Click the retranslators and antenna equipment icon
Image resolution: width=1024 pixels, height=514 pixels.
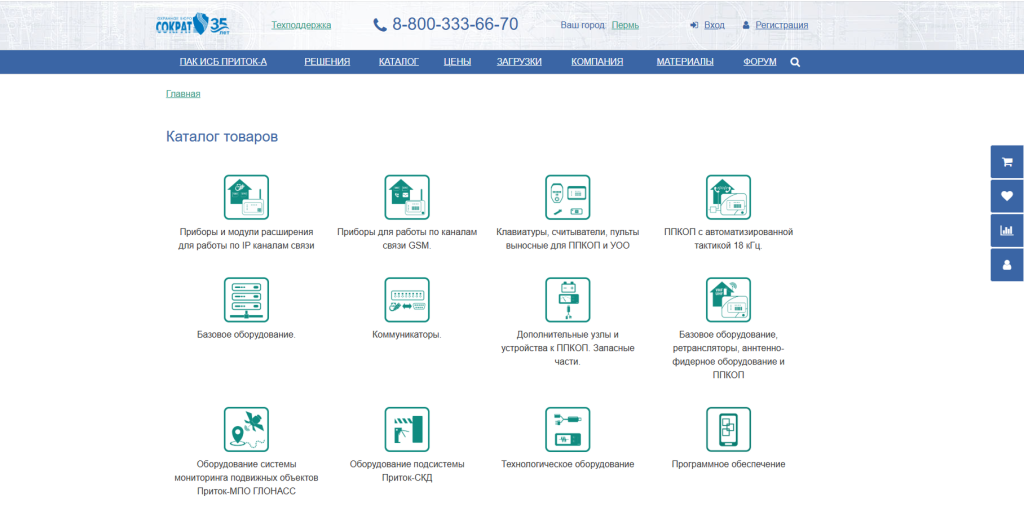click(x=728, y=300)
